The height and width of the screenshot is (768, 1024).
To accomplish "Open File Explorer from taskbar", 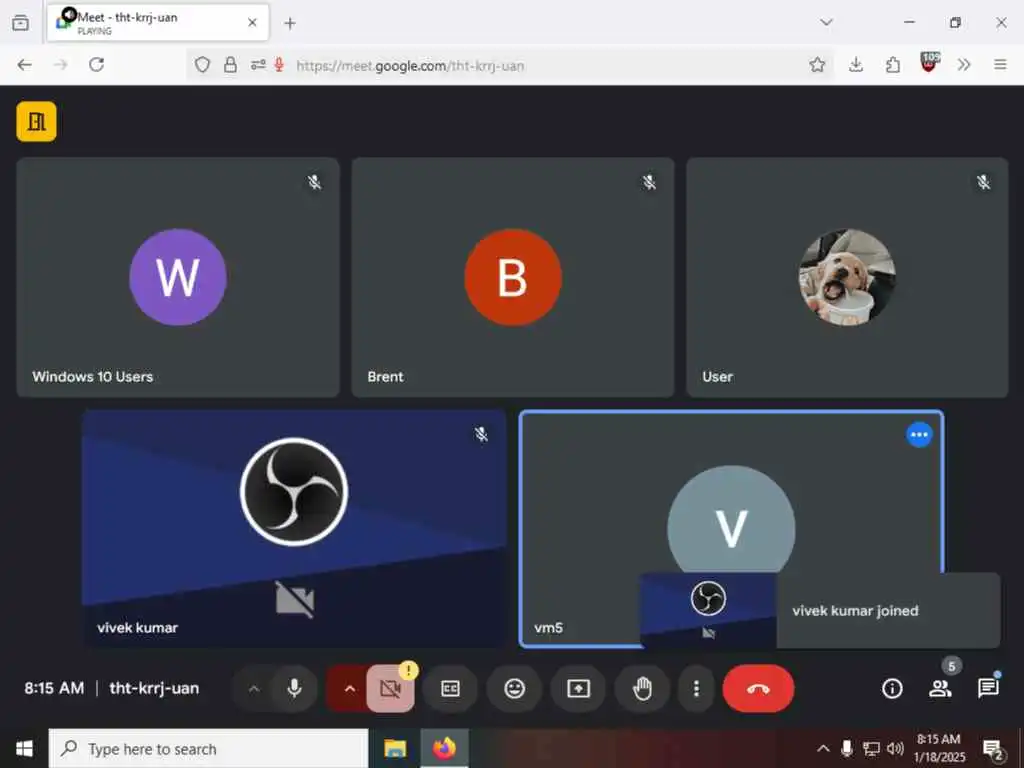I will pos(395,748).
